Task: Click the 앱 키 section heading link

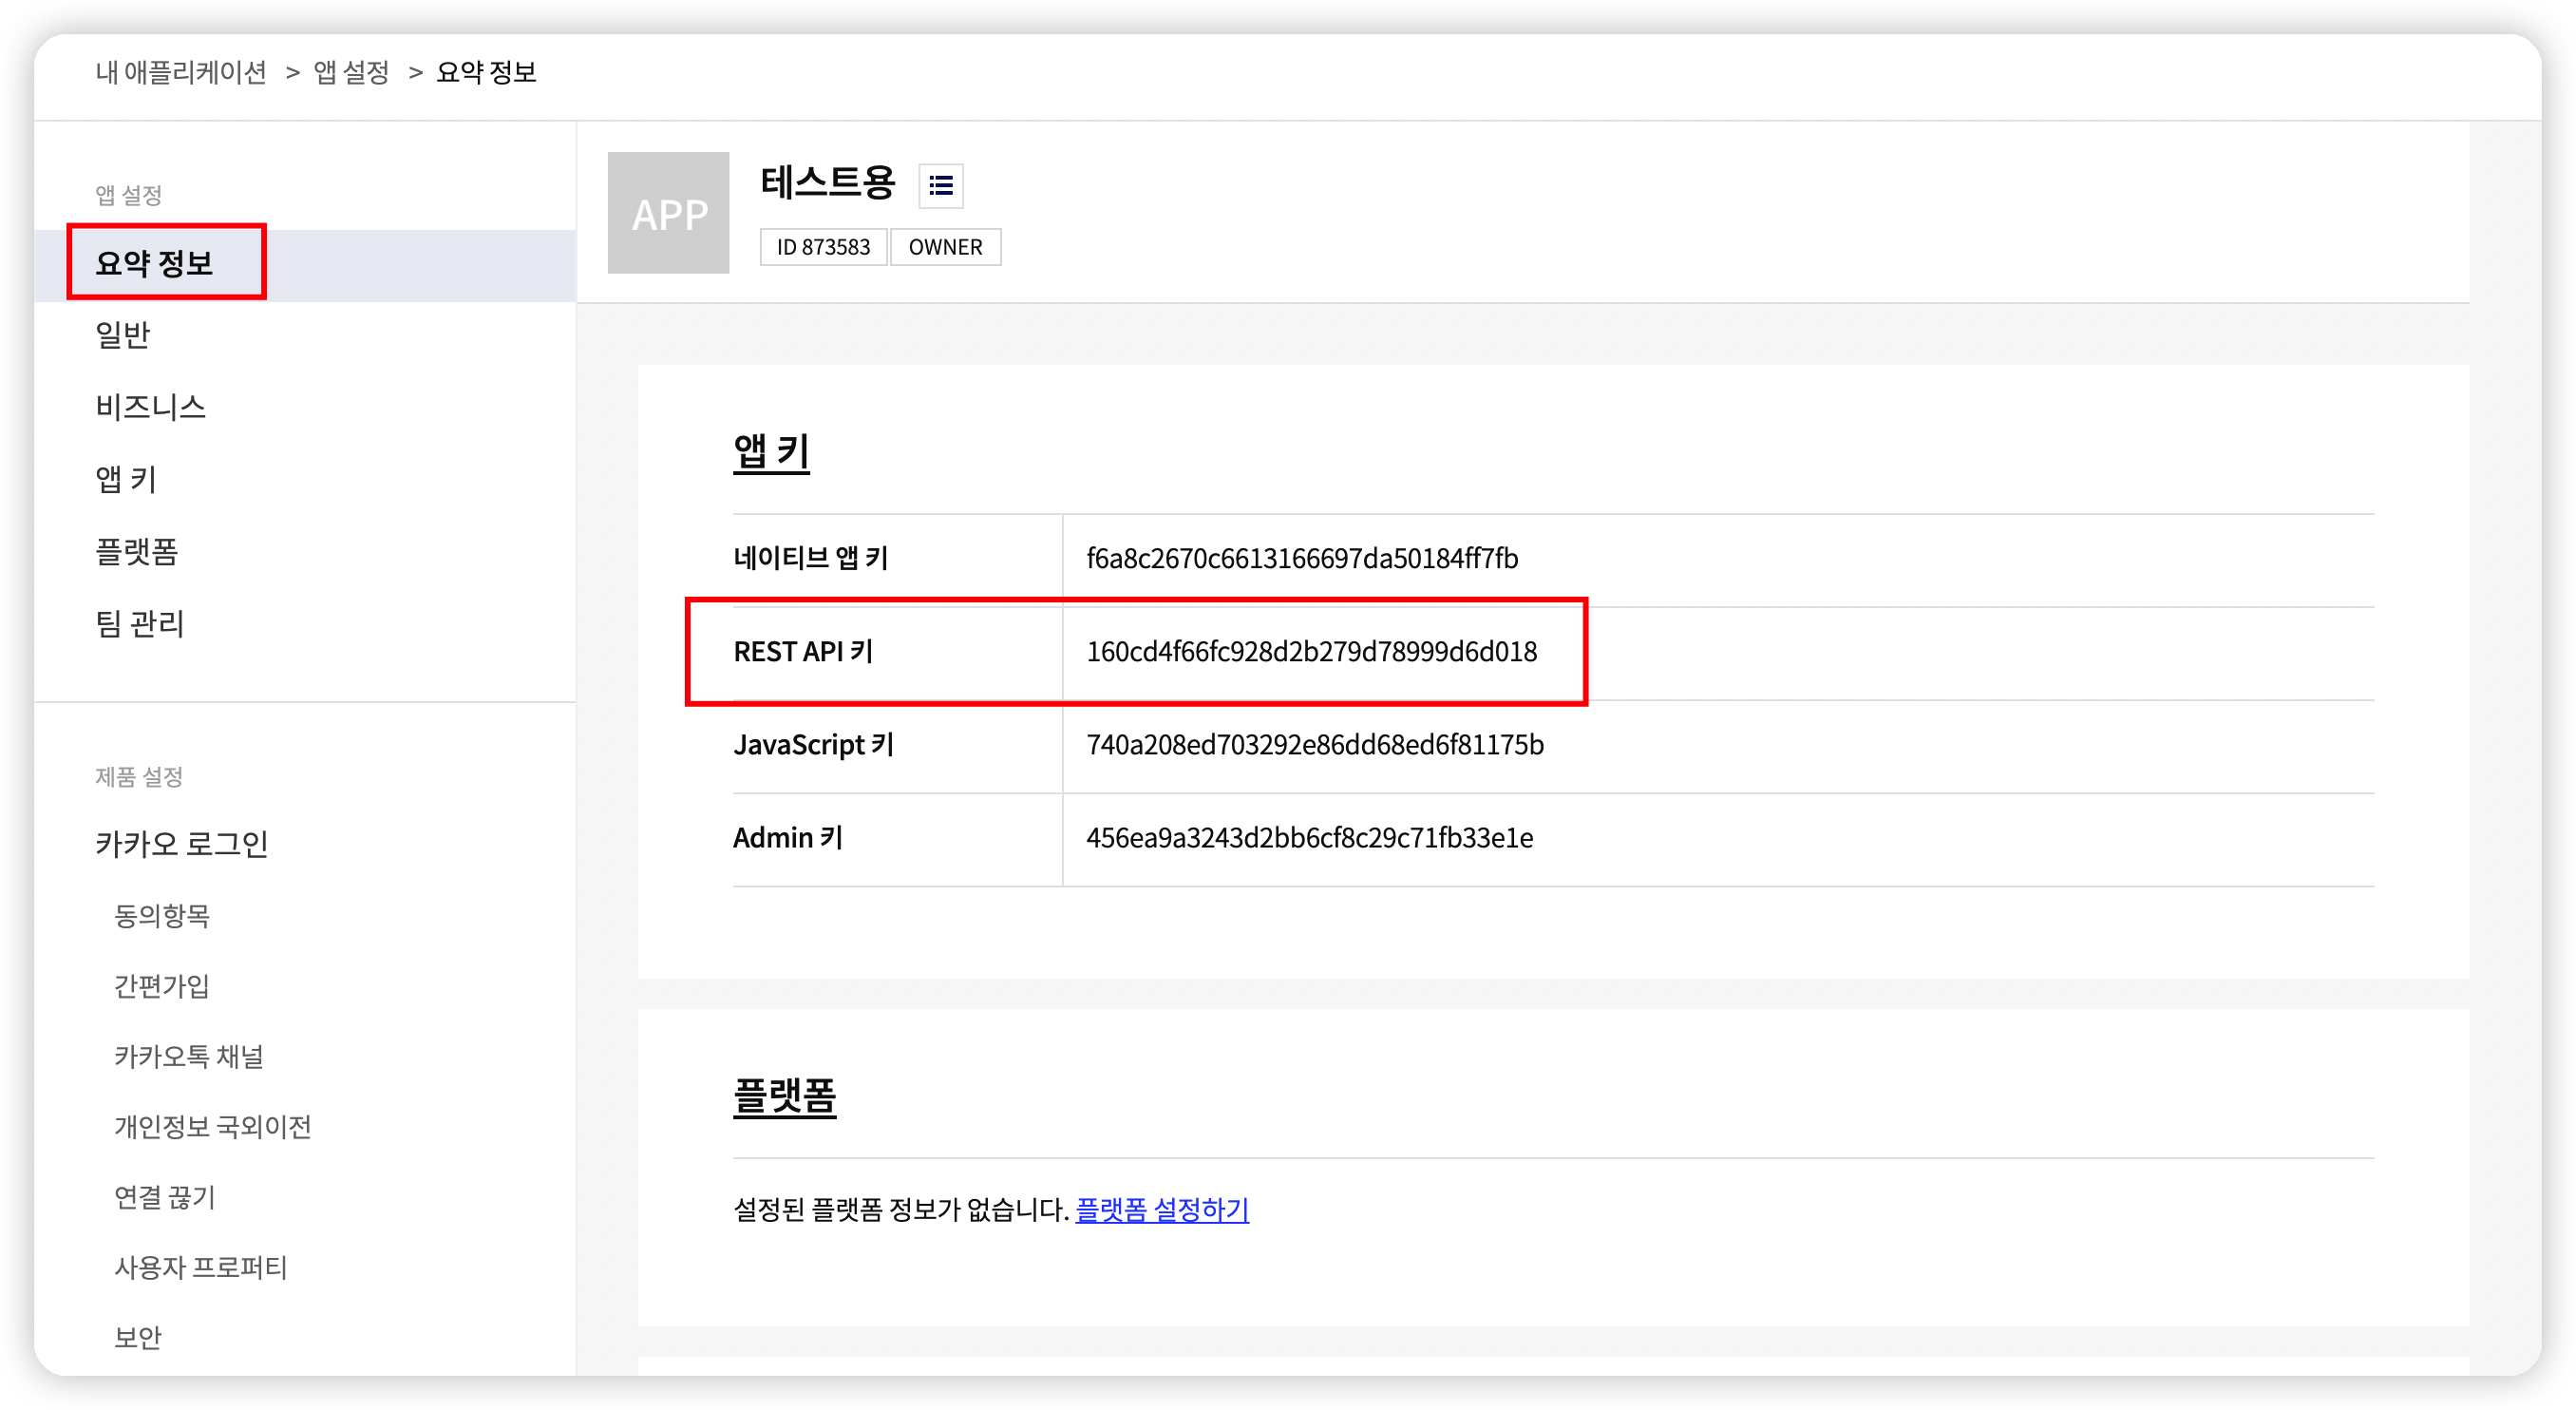Action: [x=771, y=452]
